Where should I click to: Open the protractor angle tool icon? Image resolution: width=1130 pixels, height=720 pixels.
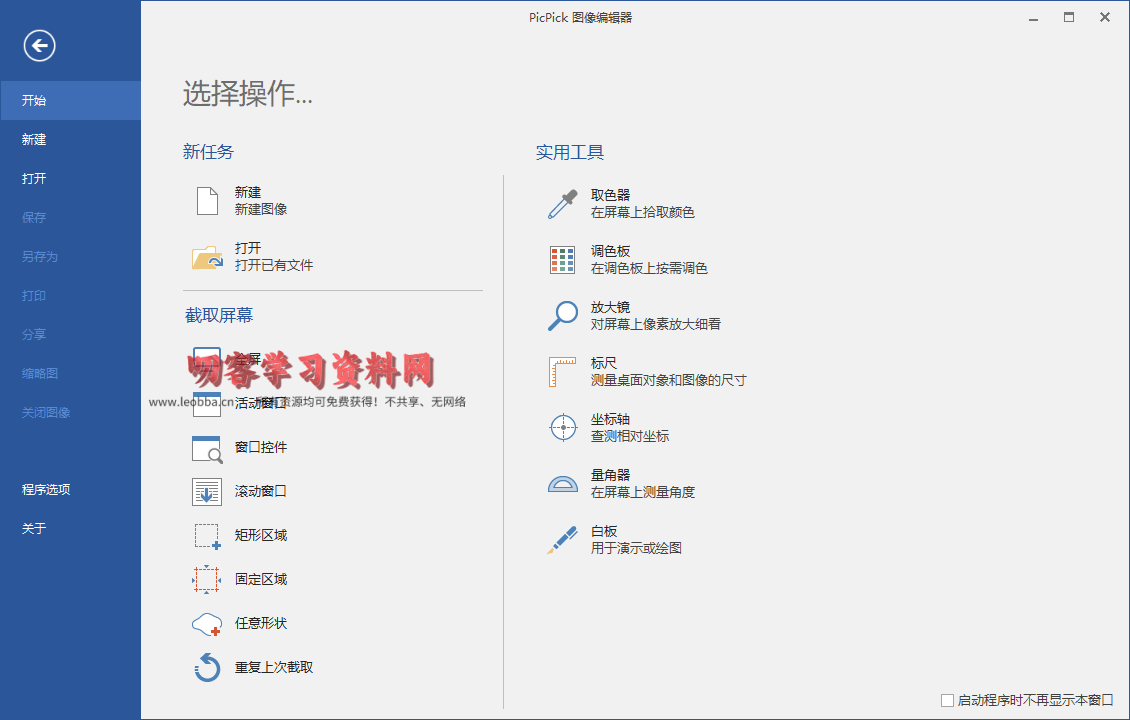pyautogui.click(x=563, y=484)
